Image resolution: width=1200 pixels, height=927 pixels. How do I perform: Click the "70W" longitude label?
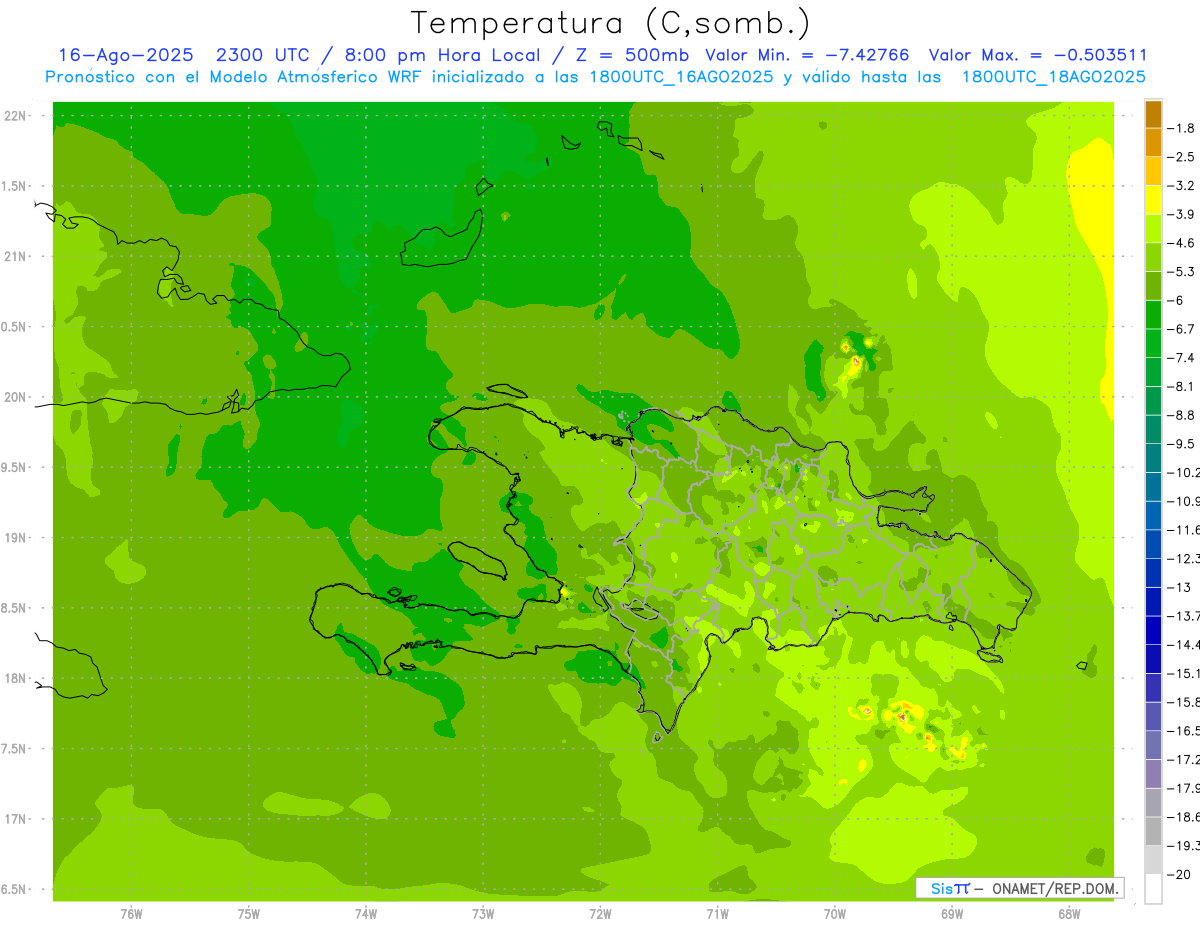coord(835,913)
